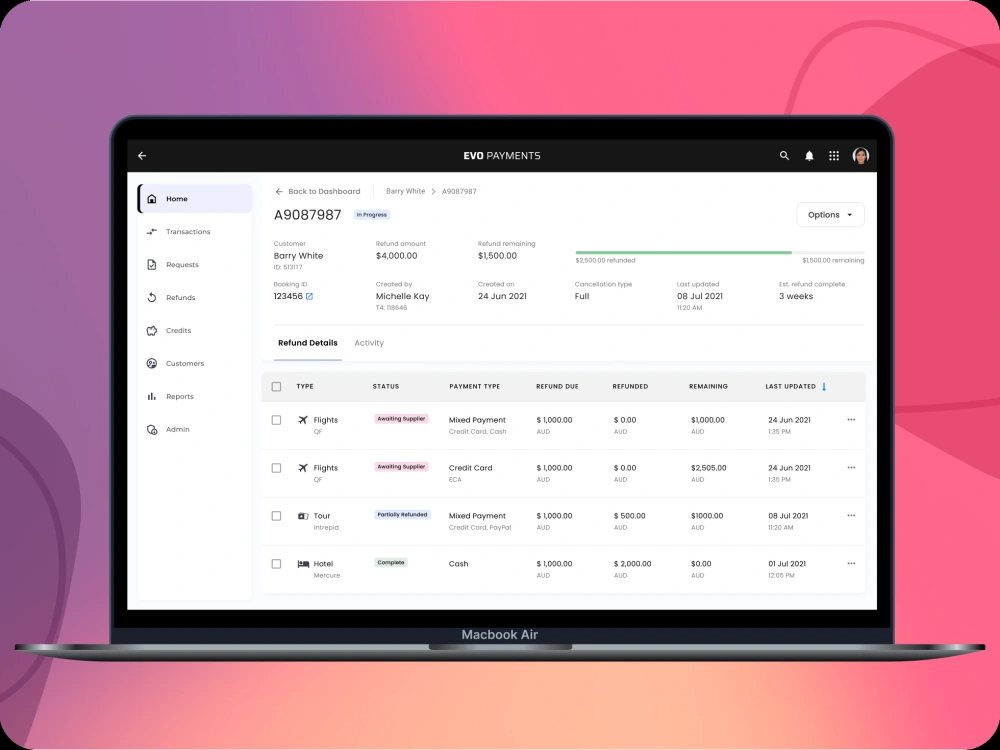This screenshot has height=750, width=1000.
Task: Click the back arrow in the top bar
Action: point(142,156)
